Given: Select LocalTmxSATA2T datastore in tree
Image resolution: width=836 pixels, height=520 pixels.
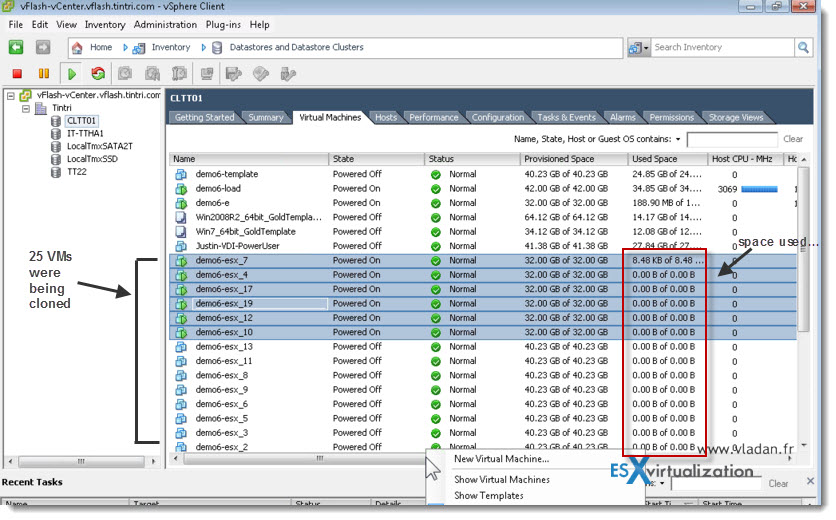Looking at the screenshot, I should click(x=100, y=146).
